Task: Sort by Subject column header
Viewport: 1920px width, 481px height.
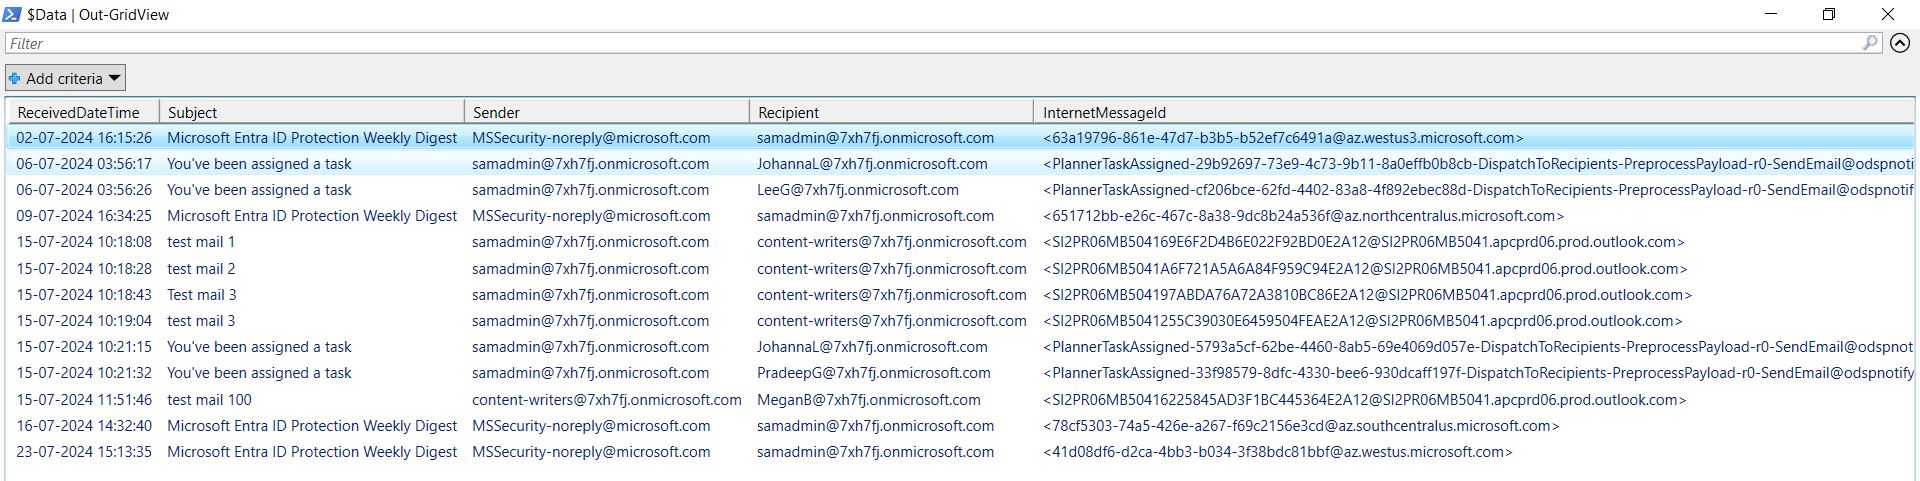Action: (x=310, y=113)
